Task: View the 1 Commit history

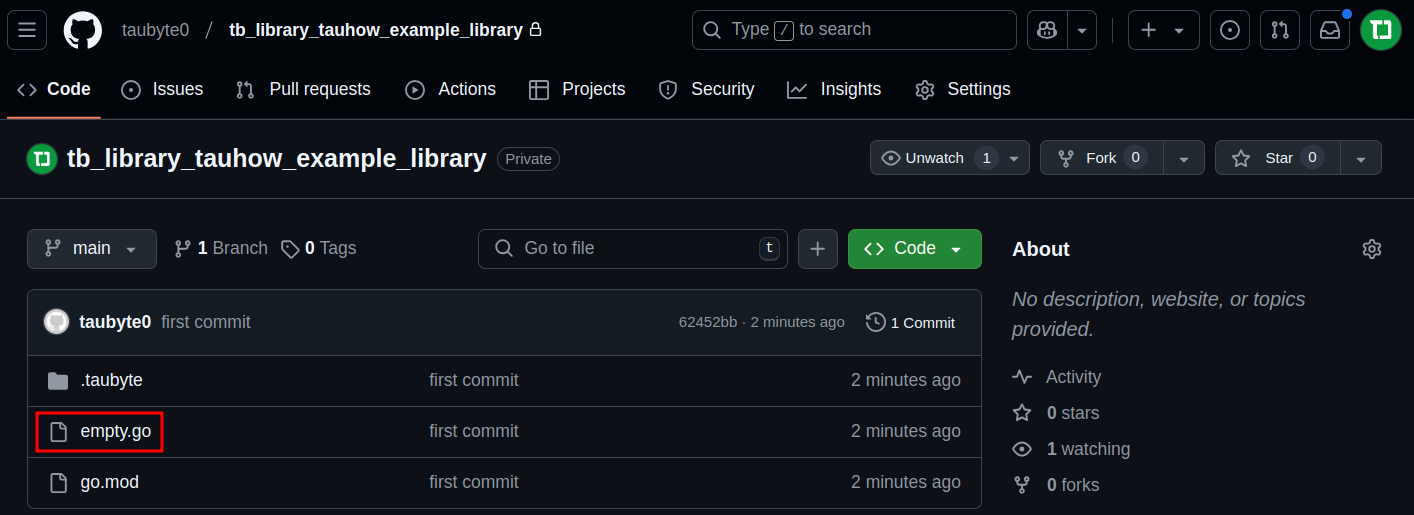Action: pos(911,323)
